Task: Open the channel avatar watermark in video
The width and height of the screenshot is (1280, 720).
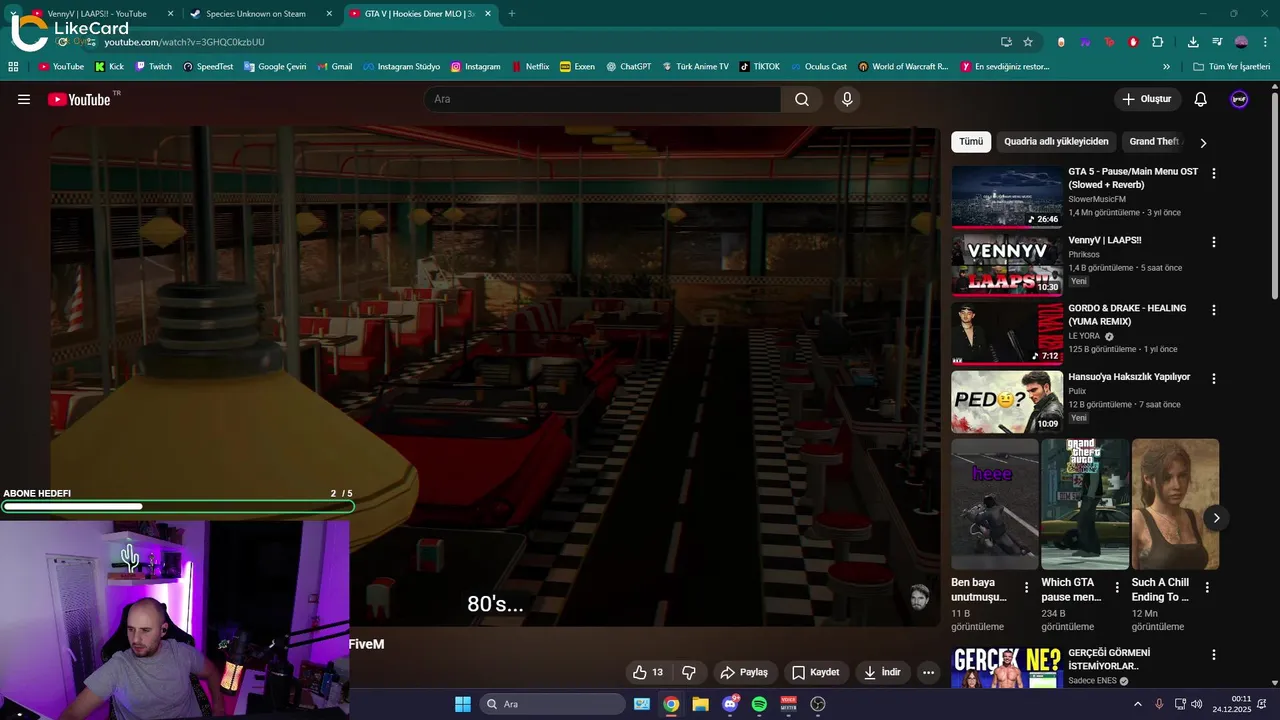Action: [x=920, y=597]
